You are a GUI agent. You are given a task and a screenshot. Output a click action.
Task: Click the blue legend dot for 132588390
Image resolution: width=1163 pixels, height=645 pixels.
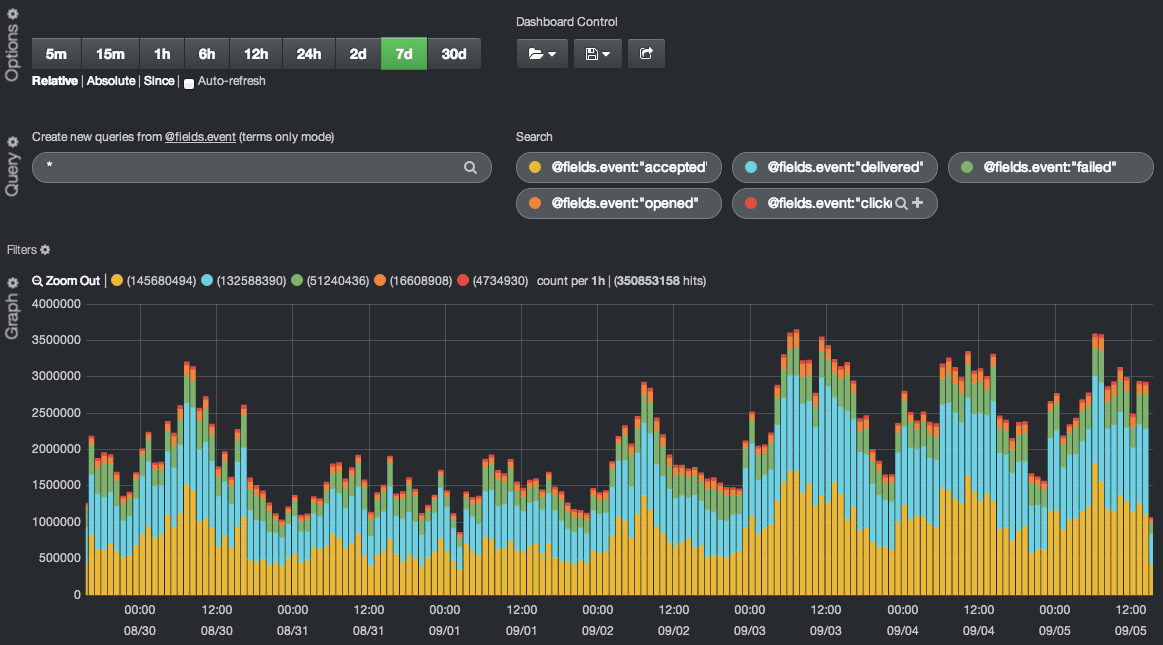click(x=207, y=280)
